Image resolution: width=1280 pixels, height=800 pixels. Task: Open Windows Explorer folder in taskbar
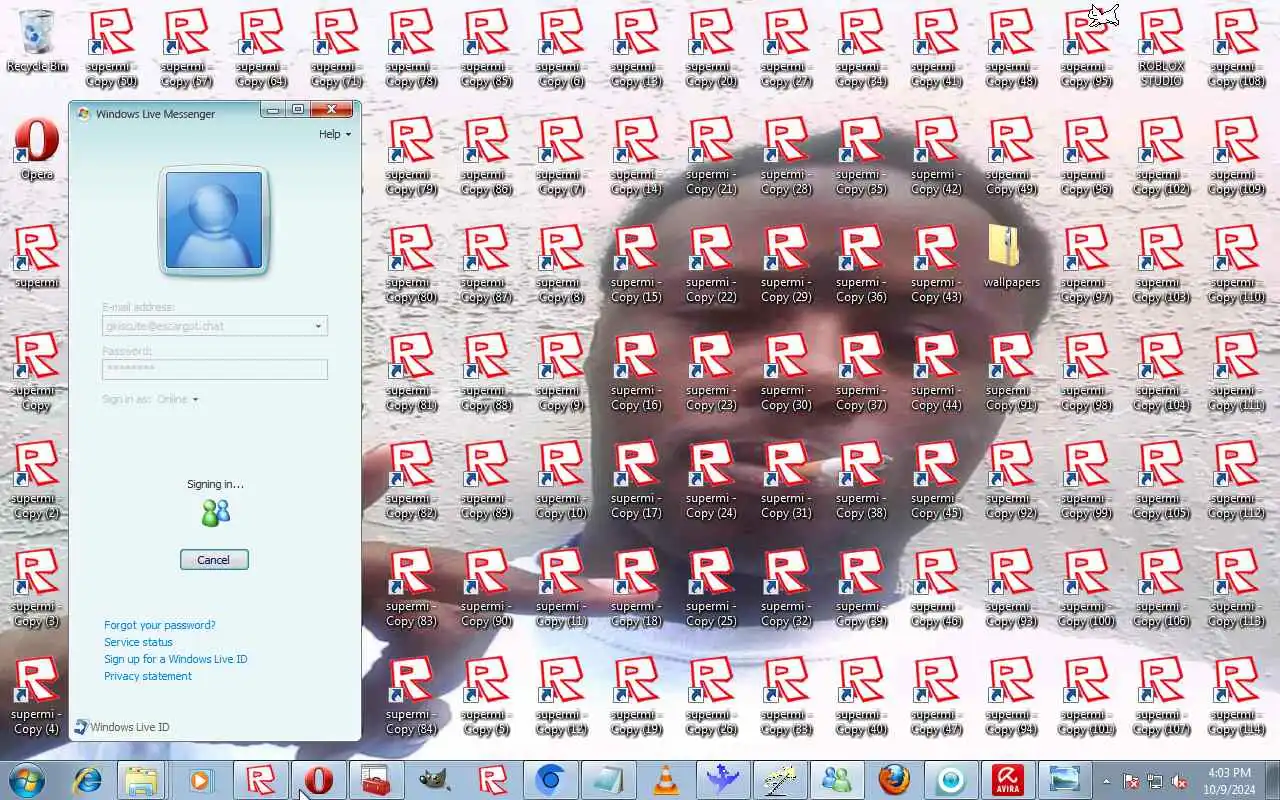[141, 780]
